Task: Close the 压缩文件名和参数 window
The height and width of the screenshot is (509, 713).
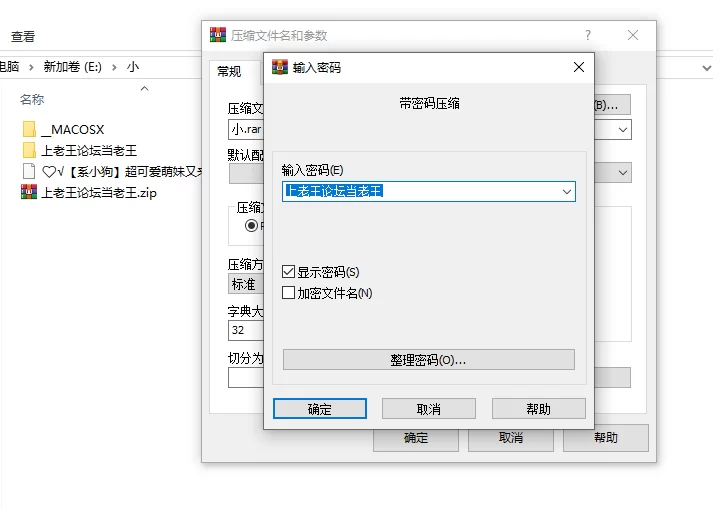Action: (633, 35)
